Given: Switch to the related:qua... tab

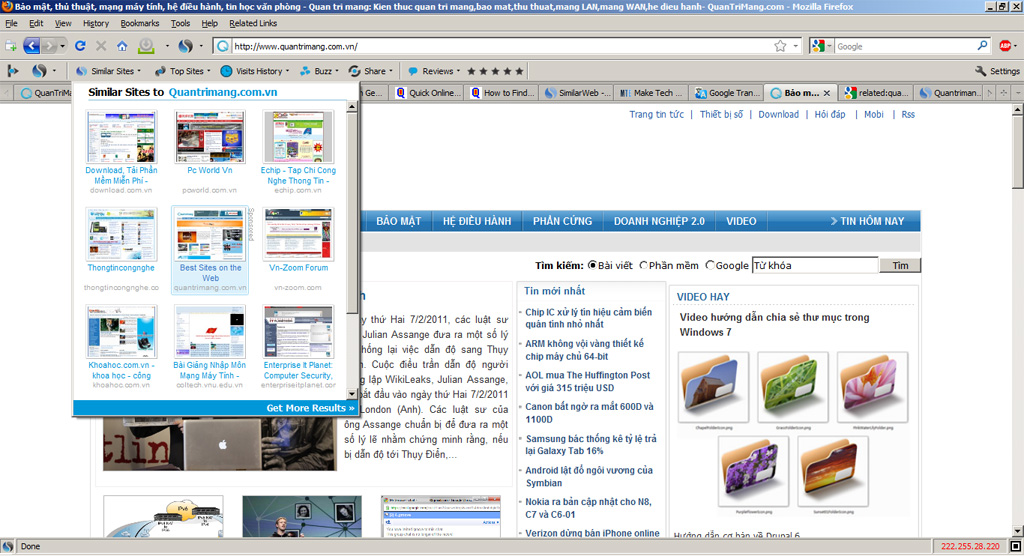Looking at the screenshot, I should coord(876,93).
